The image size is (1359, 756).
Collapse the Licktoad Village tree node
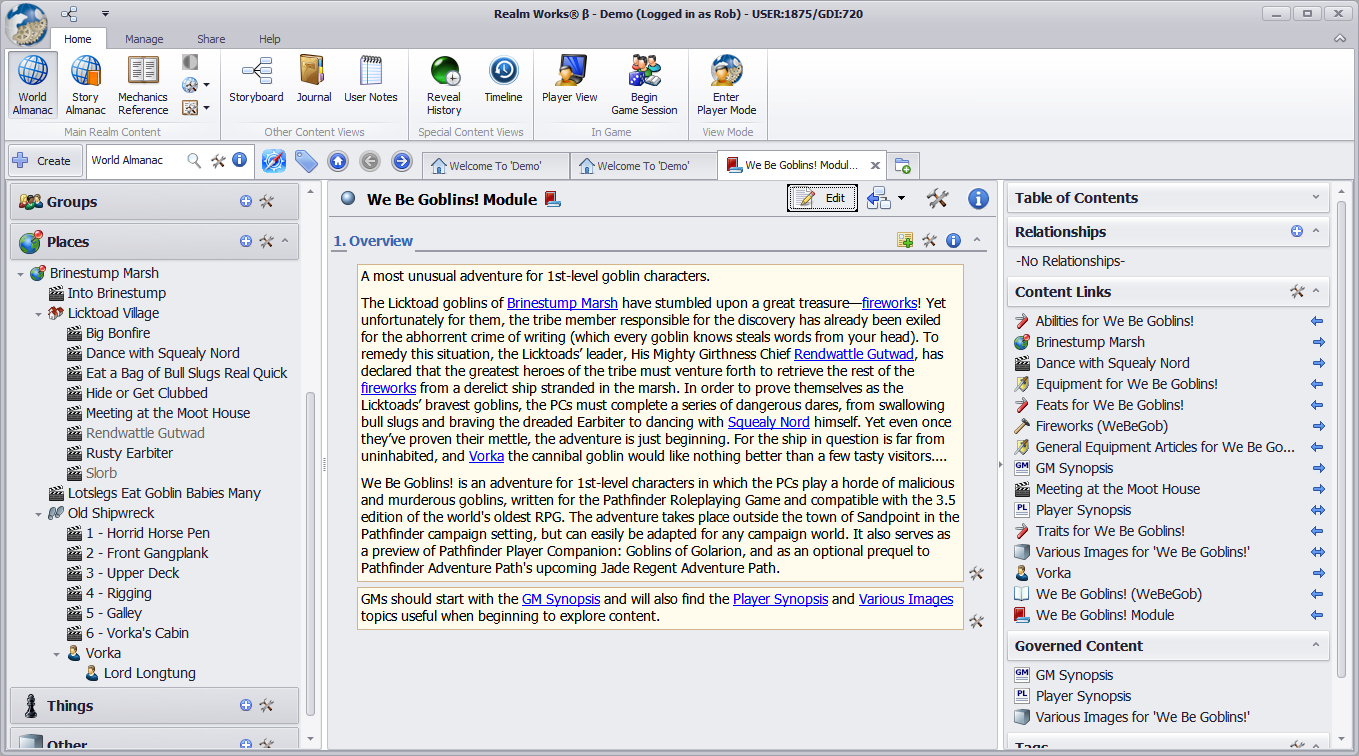click(x=38, y=313)
